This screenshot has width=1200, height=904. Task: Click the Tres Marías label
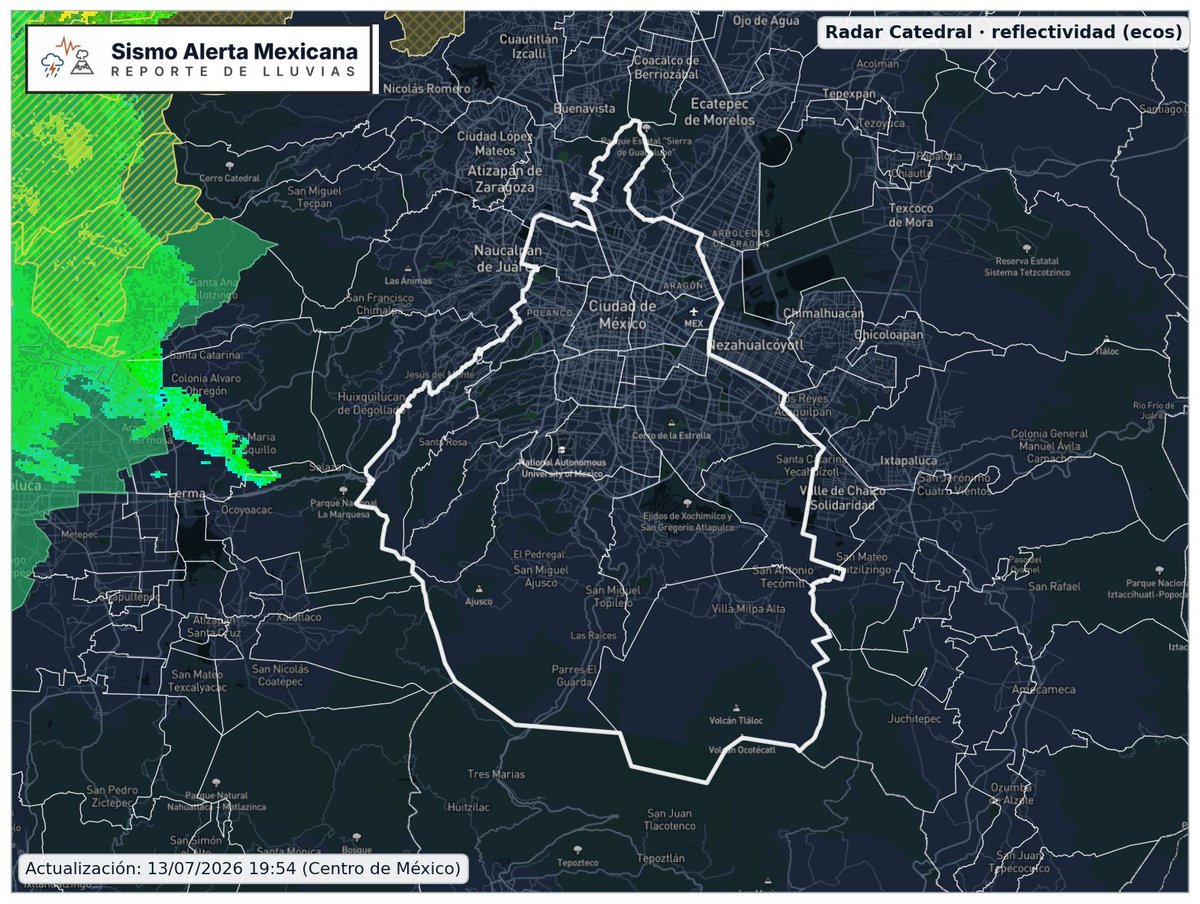coord(496,774)
